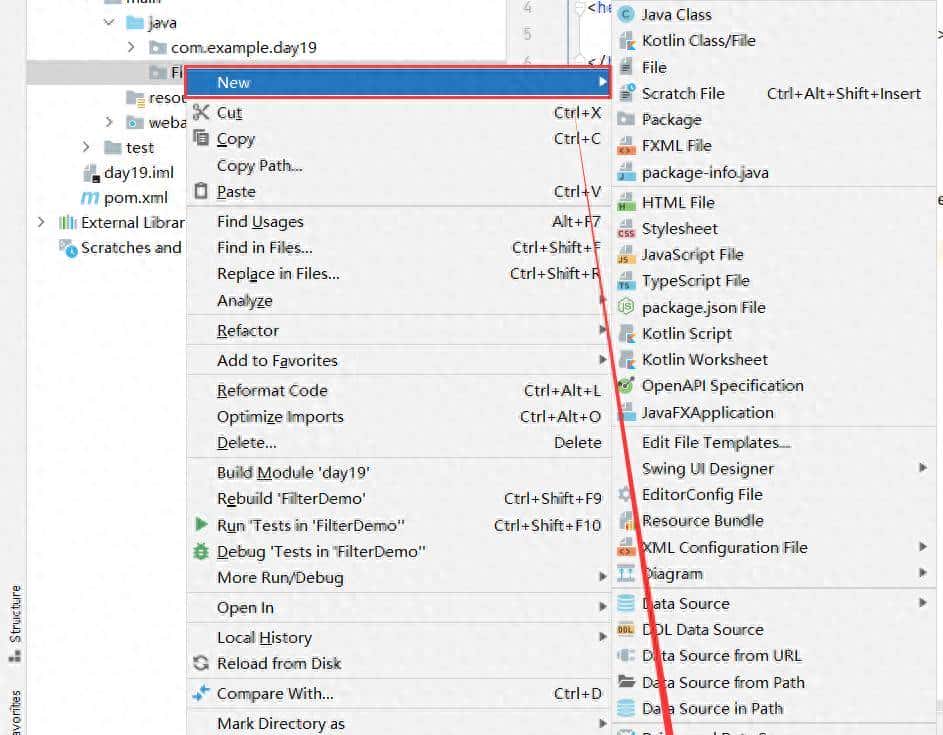Expand the External Libraries node

[x=41, y=222]
